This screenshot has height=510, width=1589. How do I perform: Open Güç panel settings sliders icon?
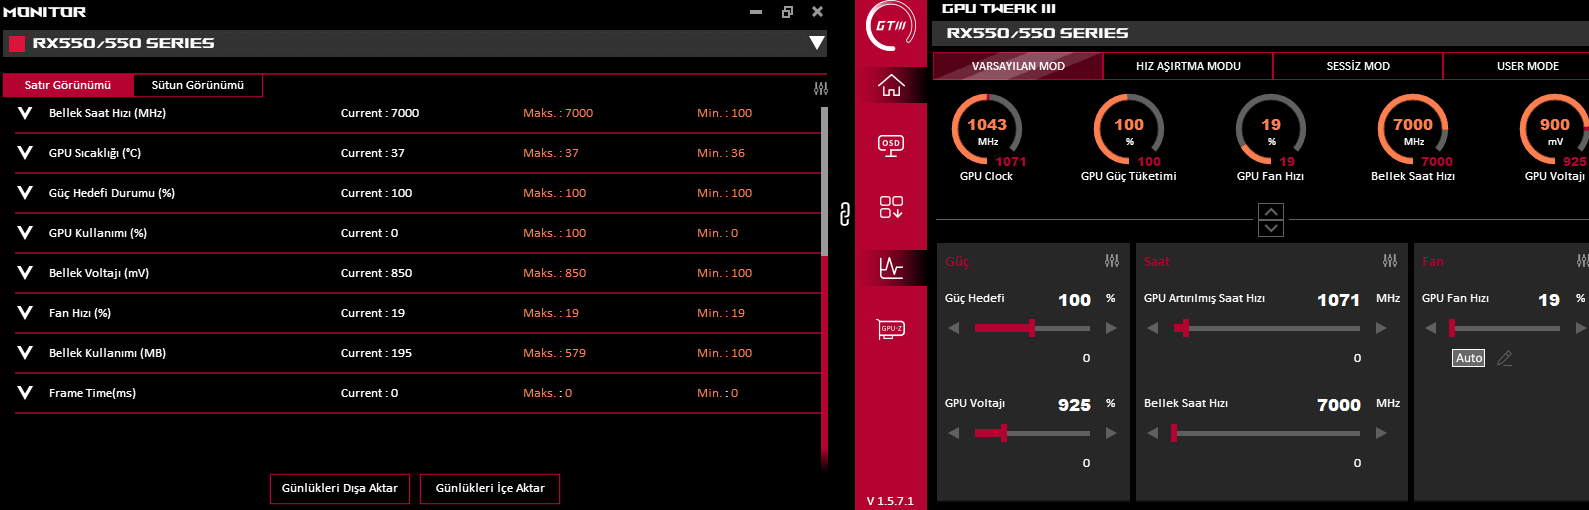[1112, 261]
